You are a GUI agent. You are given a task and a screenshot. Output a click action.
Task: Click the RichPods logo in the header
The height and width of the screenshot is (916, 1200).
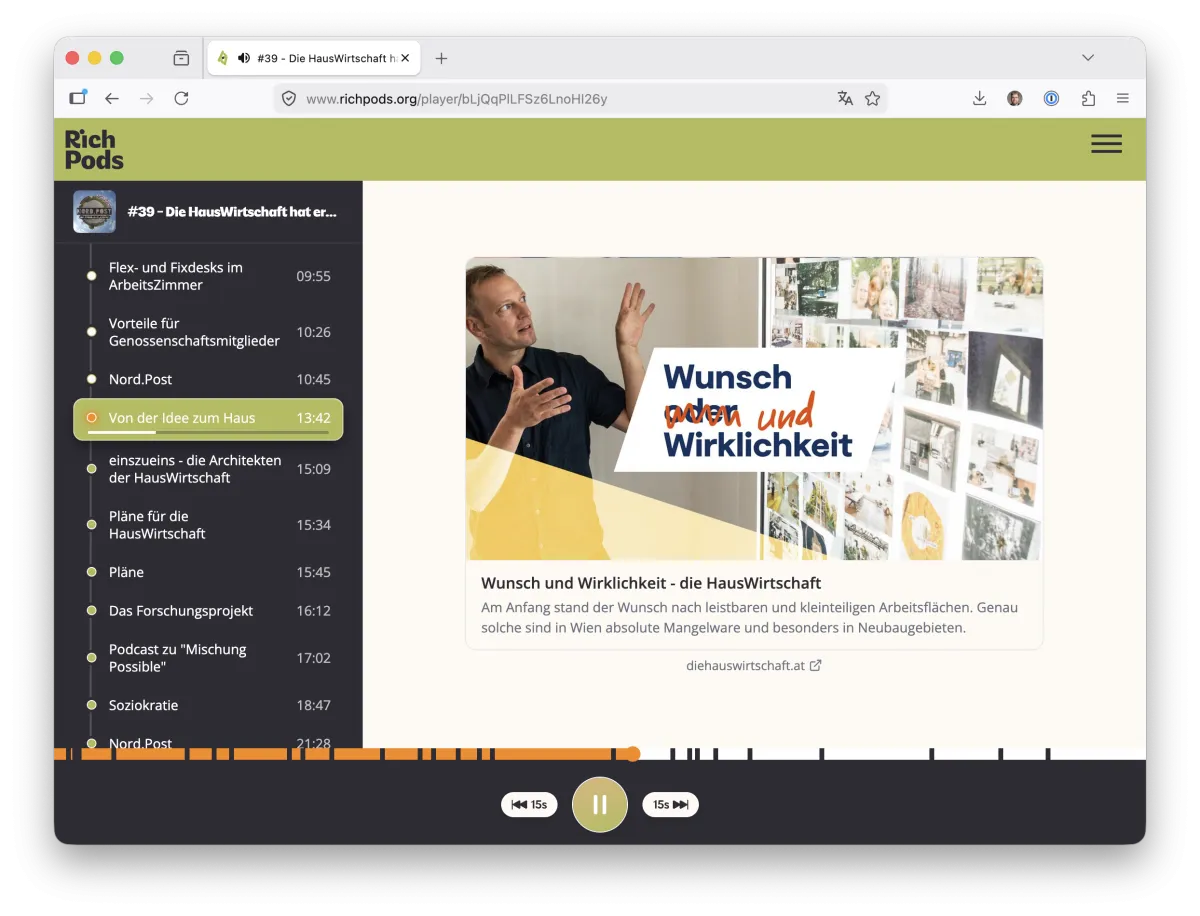point(92,148)
